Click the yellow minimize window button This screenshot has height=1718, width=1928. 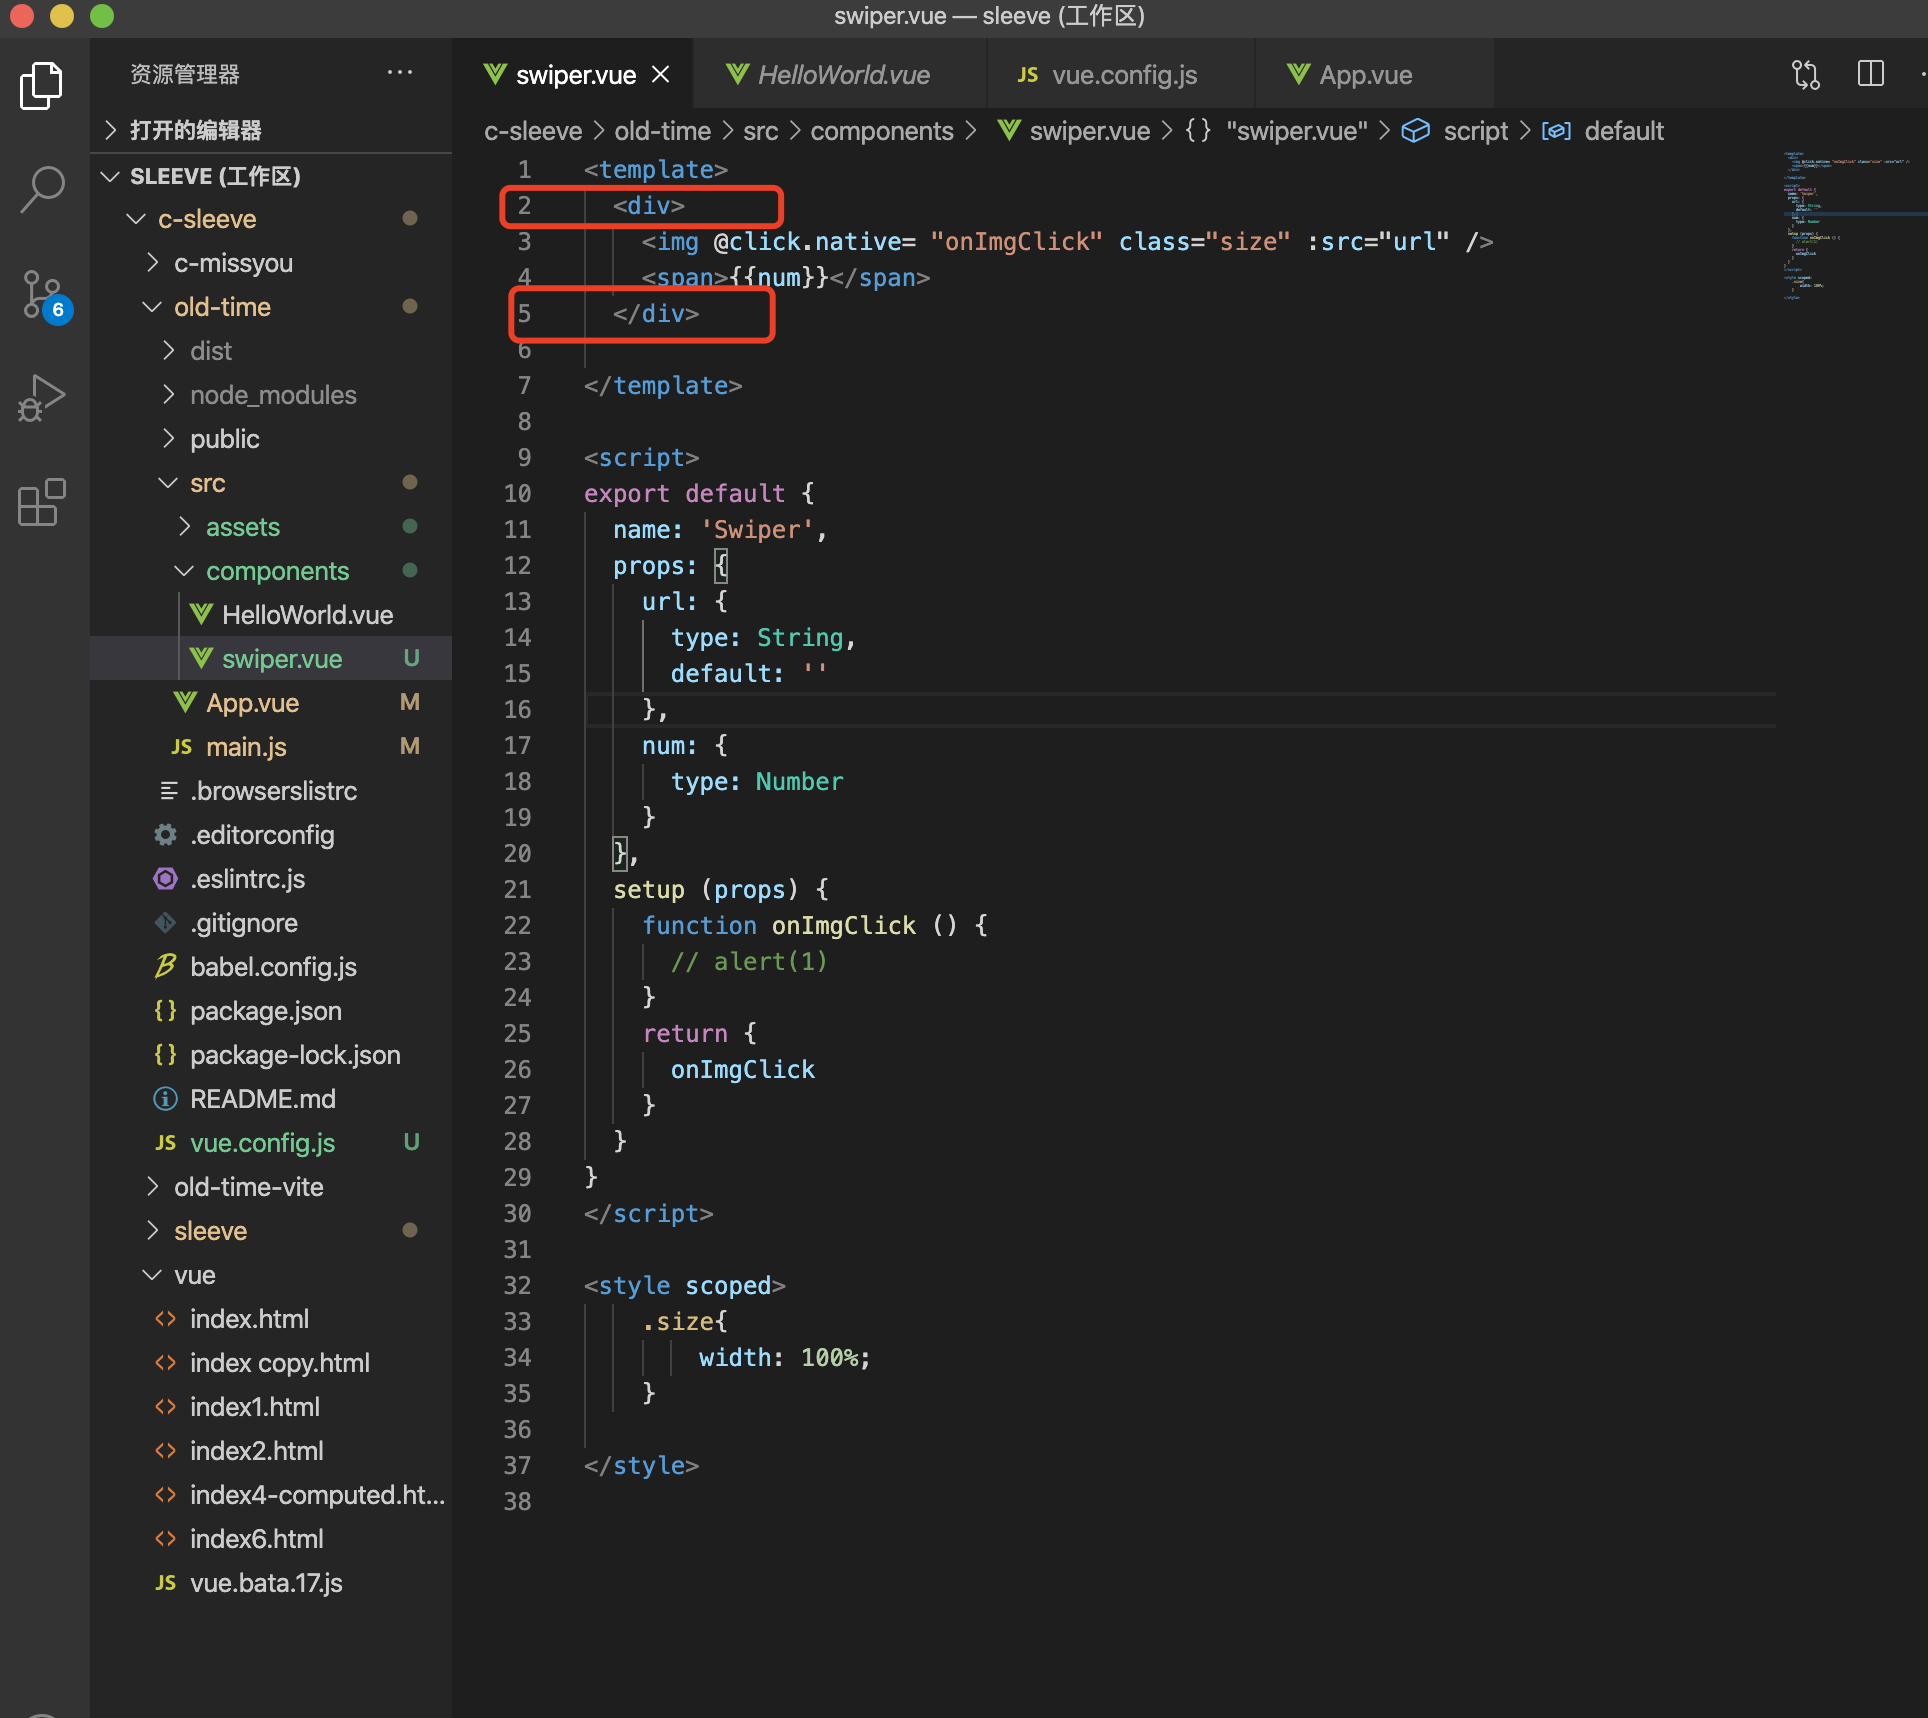[x=62, y=16]
